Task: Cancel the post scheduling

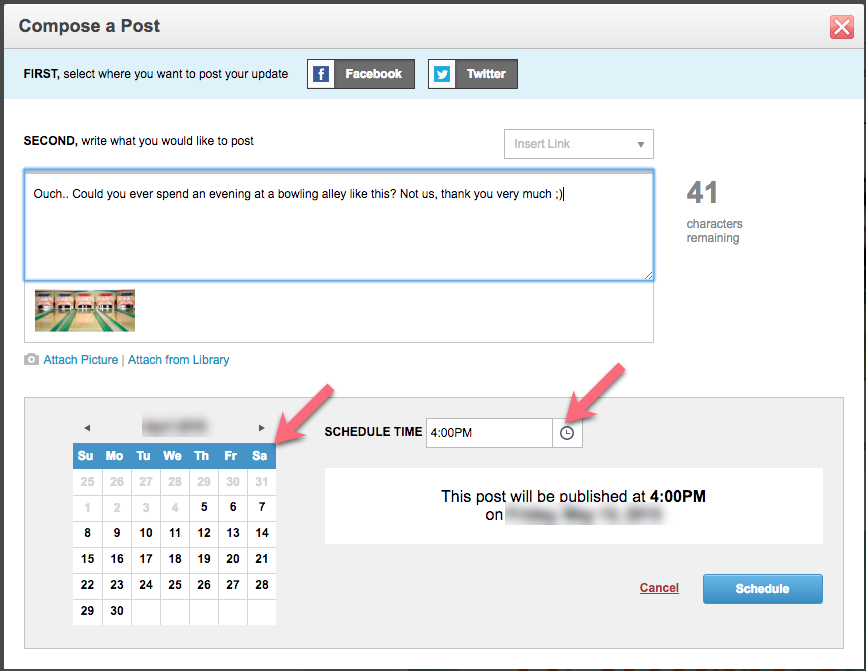Action: (659, 588)
